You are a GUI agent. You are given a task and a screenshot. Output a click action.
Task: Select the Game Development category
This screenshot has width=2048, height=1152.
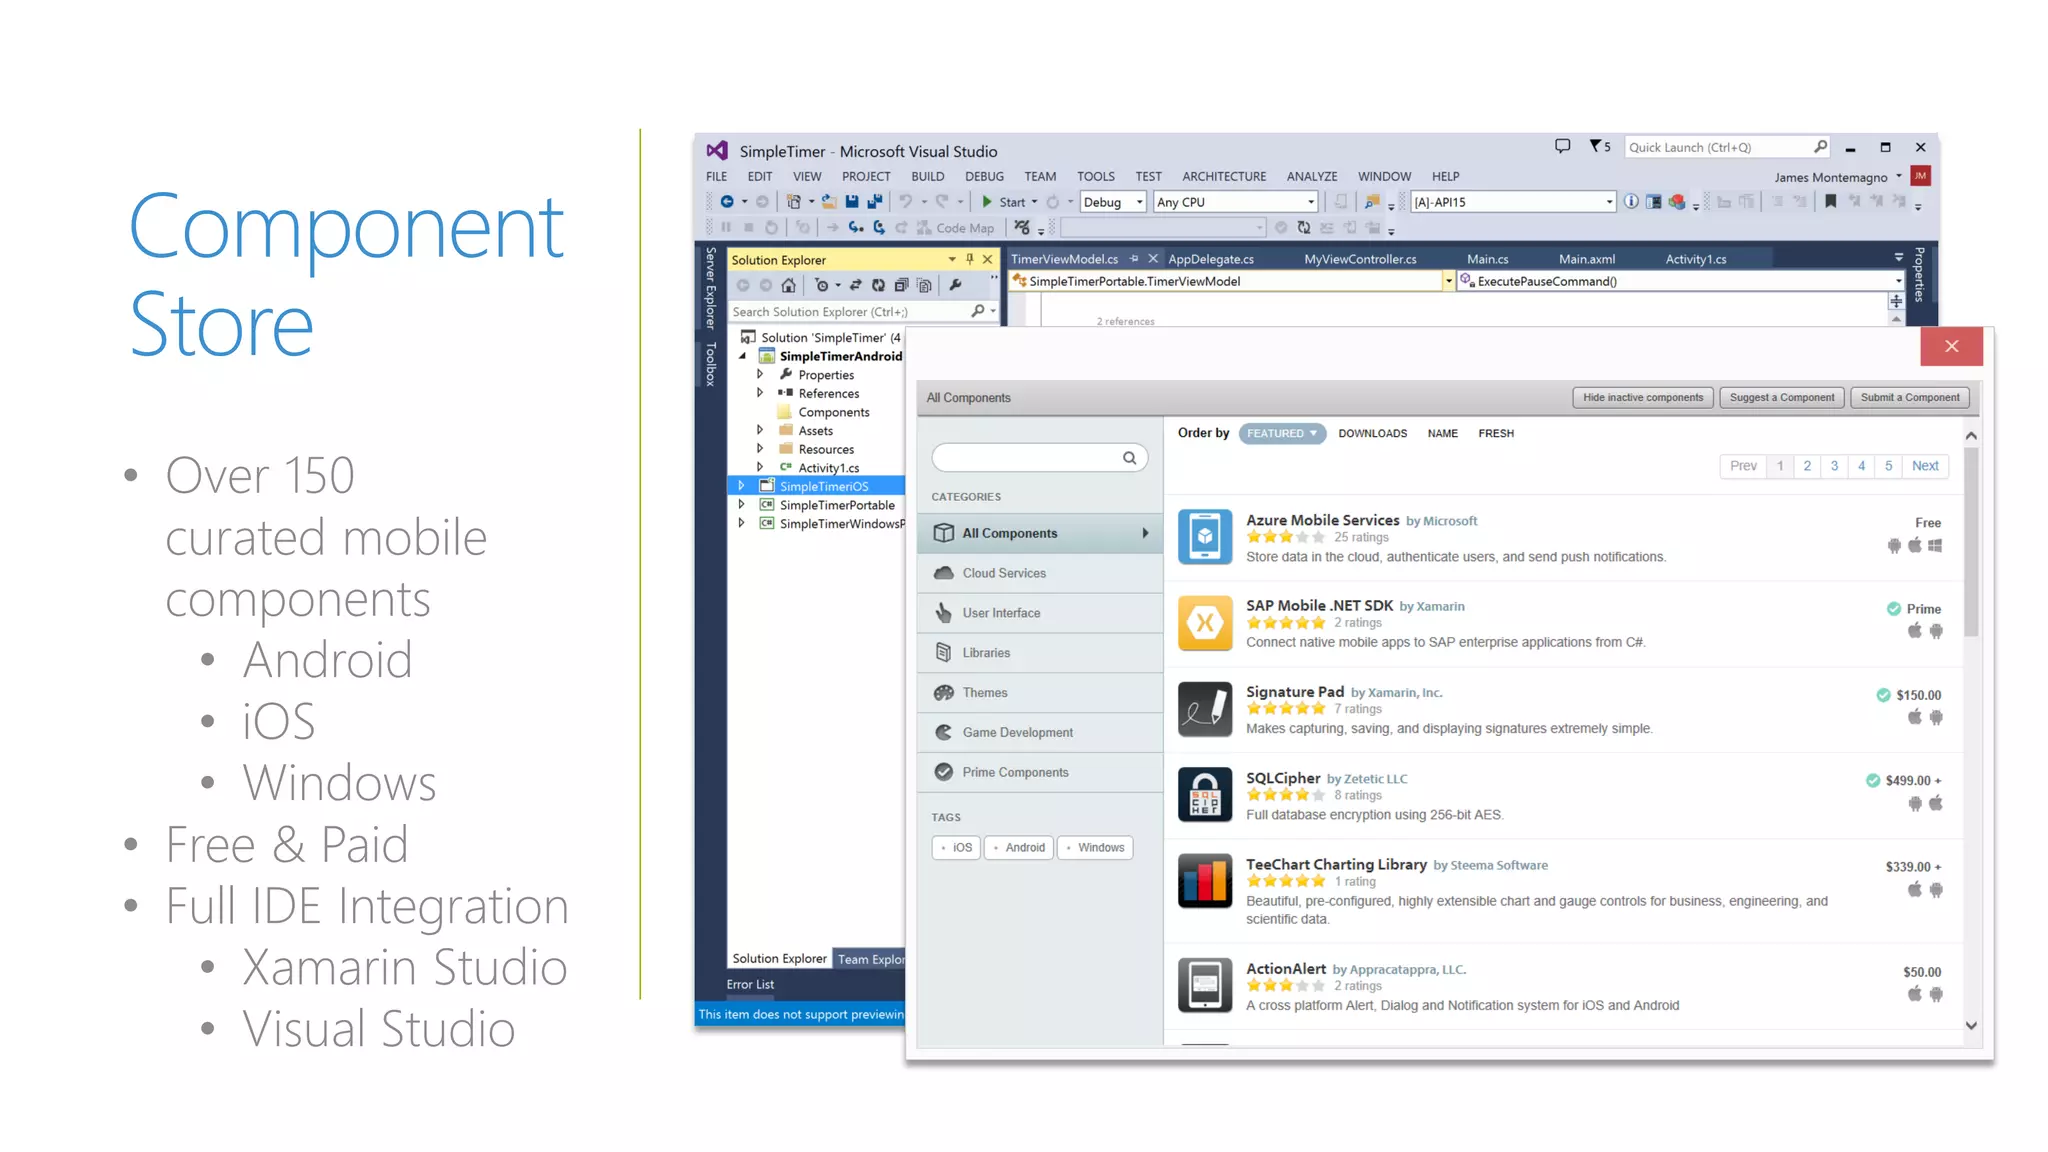coord(1040,733)
